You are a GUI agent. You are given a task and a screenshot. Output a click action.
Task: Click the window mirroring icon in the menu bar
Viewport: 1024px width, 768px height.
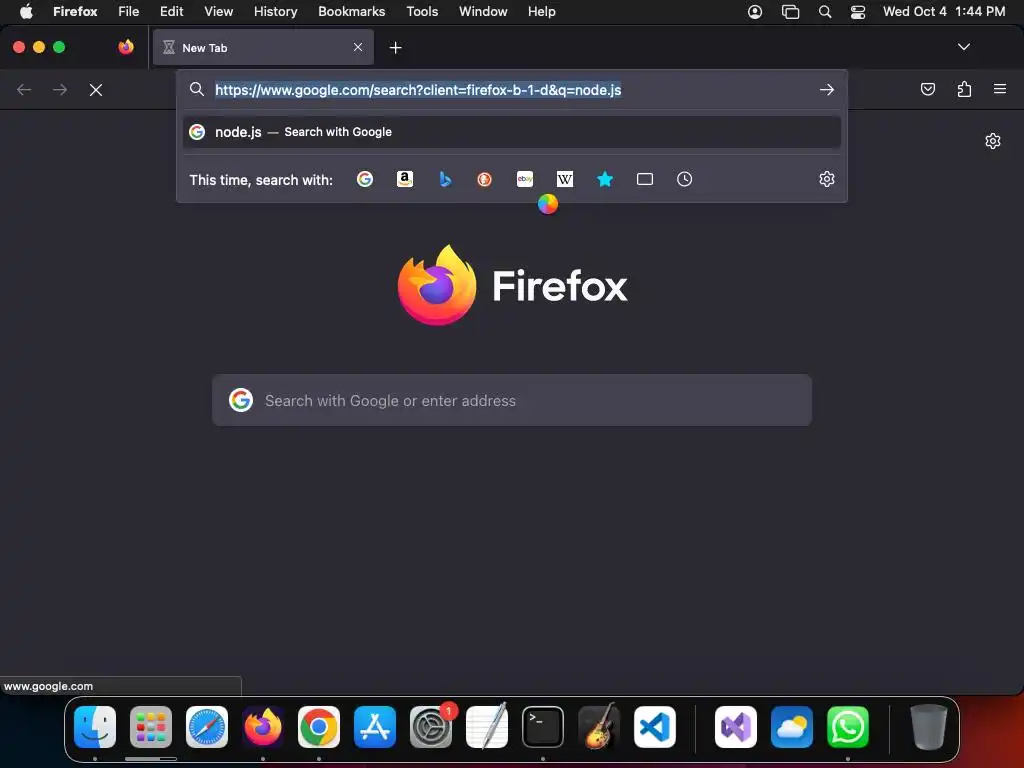pos(790,12)
